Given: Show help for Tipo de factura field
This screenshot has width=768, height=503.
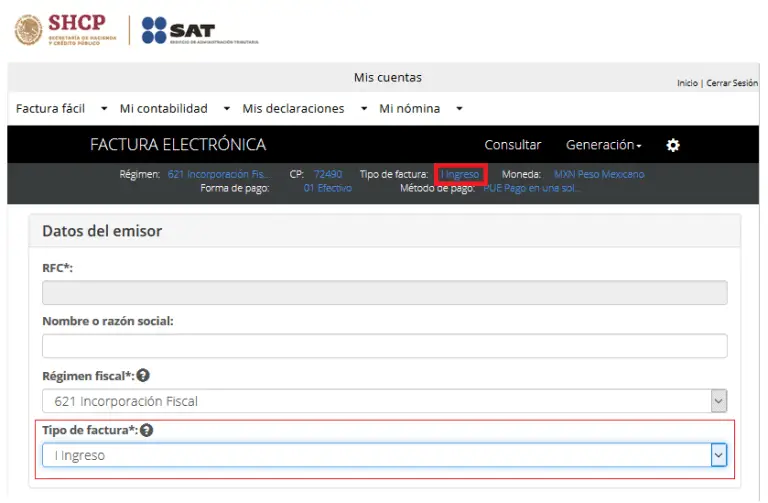Looking at the screenshot, I should click(146, 430).
